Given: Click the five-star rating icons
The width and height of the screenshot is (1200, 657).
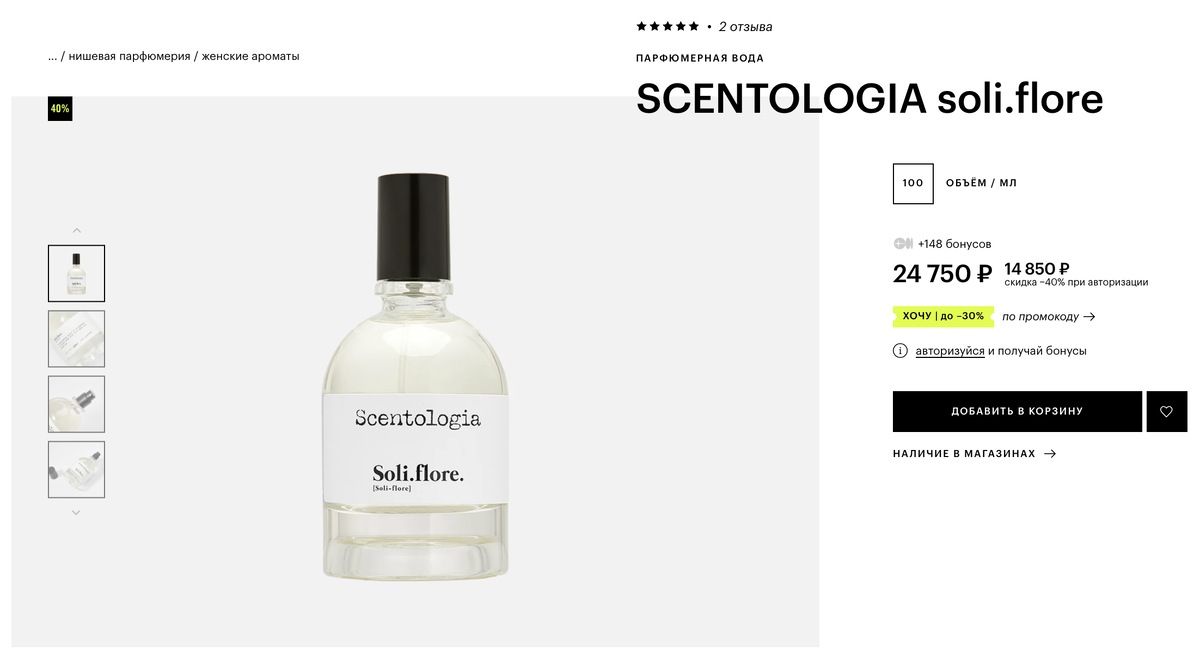Looking at the screenshot, I should coord(668,26).
